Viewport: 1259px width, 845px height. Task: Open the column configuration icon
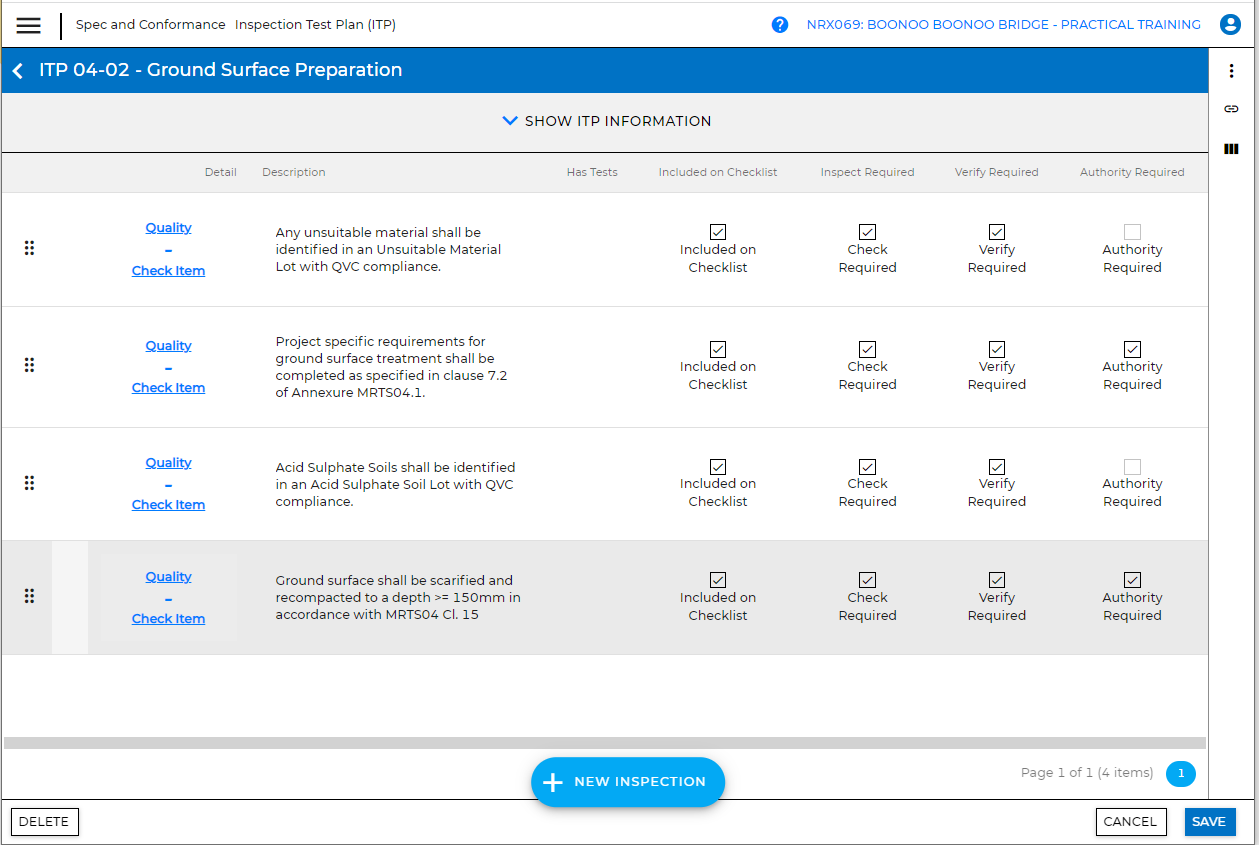coord(1231,148)
